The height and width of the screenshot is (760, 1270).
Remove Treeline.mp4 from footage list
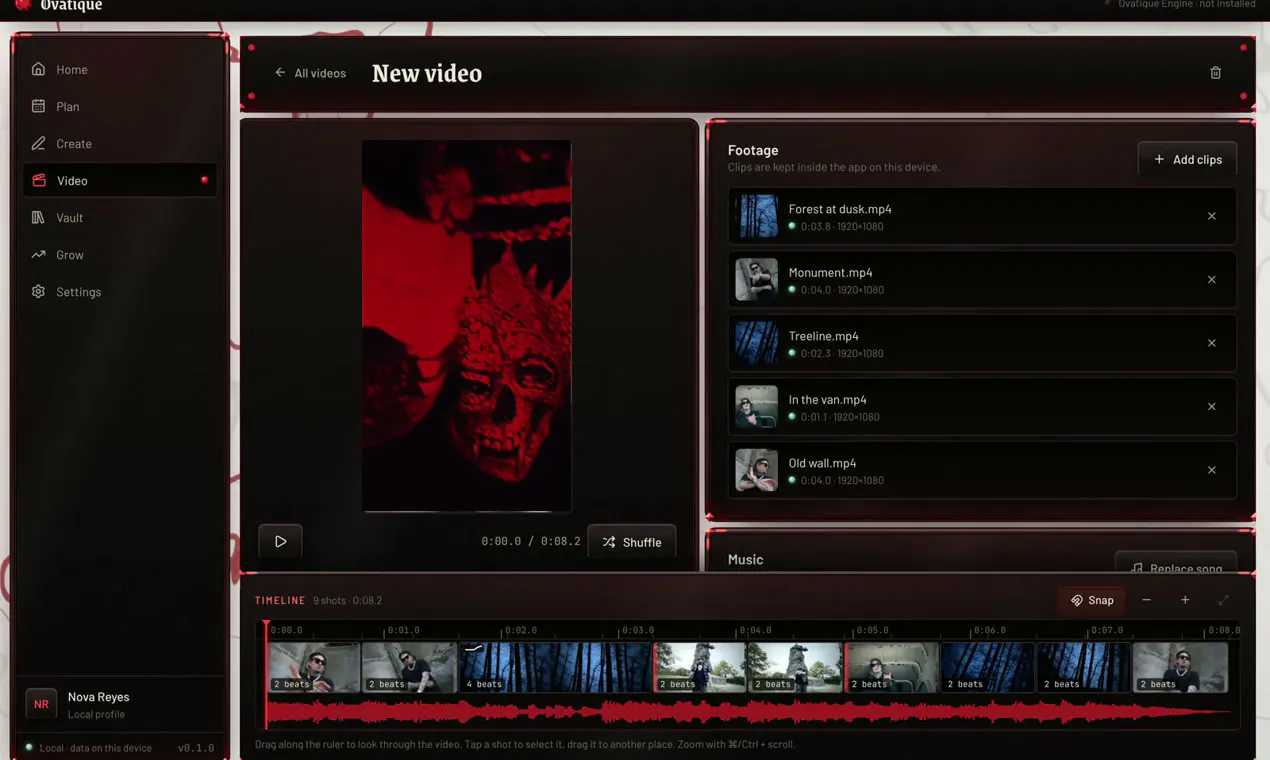point(1211,343)
